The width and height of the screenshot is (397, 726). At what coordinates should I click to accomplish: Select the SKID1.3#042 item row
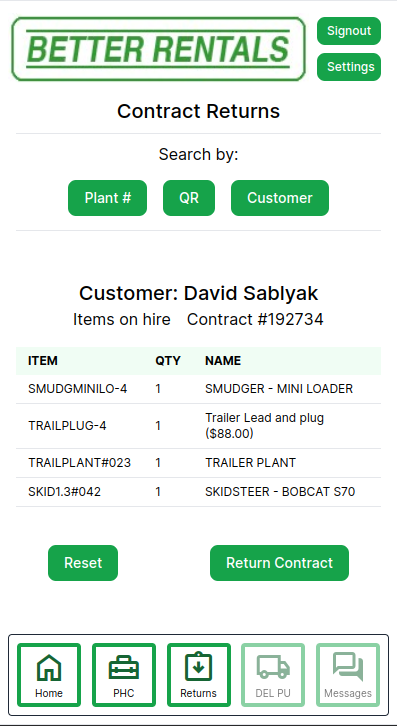pos(198,492)
